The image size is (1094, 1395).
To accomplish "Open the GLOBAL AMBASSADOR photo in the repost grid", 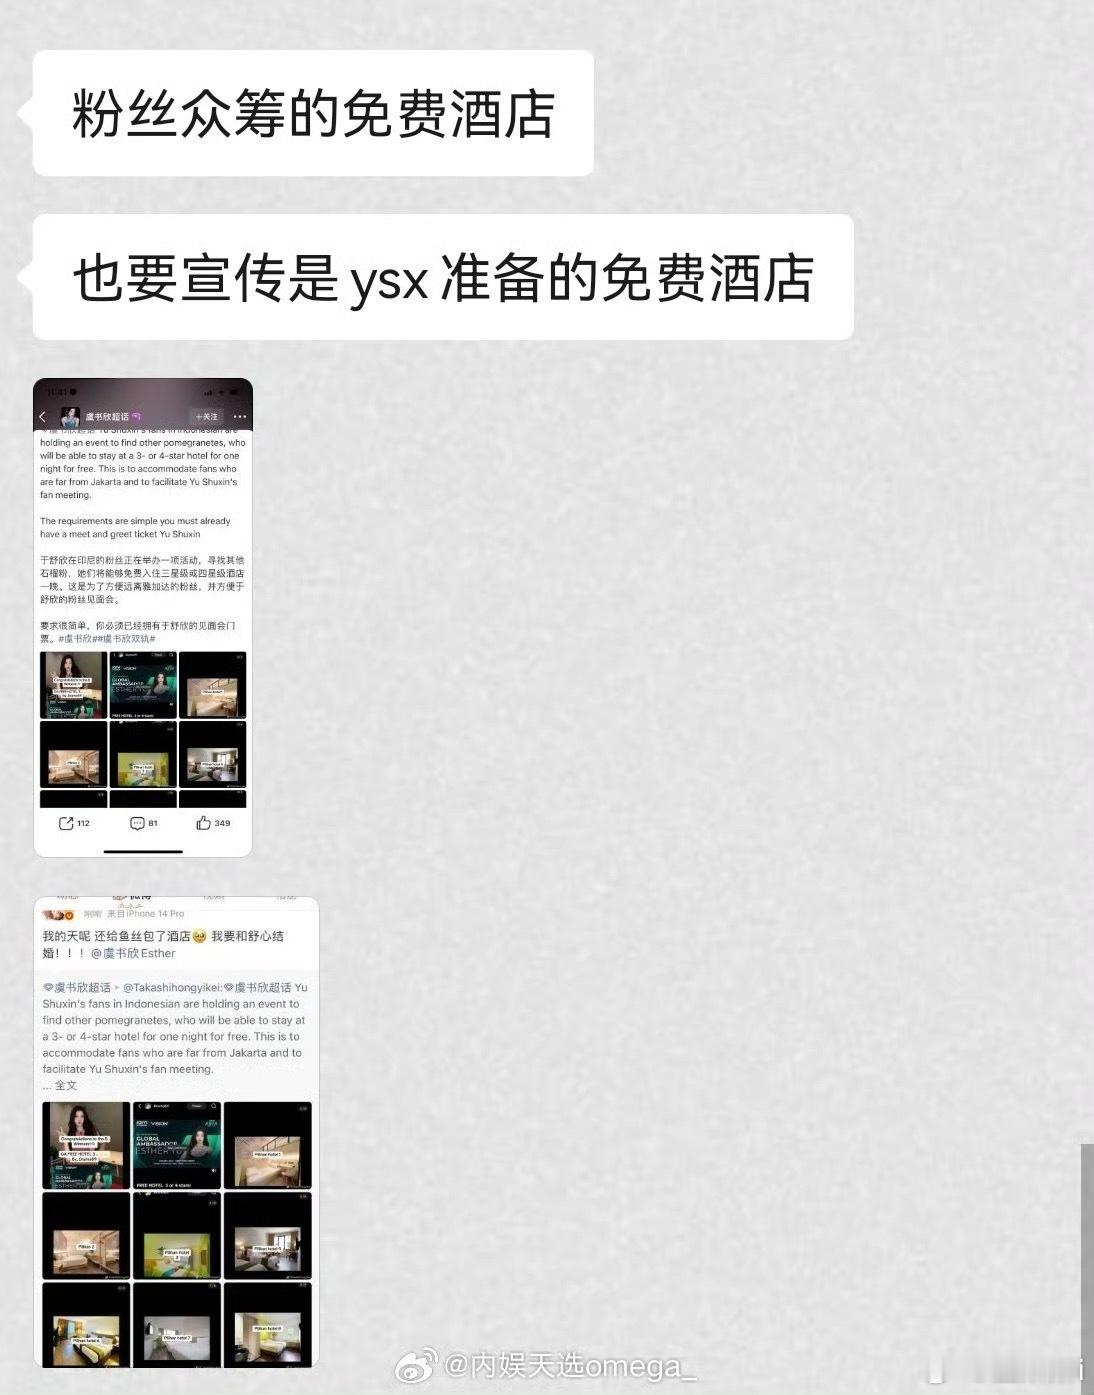I will pyautogui.click(x=177, y=1145).
